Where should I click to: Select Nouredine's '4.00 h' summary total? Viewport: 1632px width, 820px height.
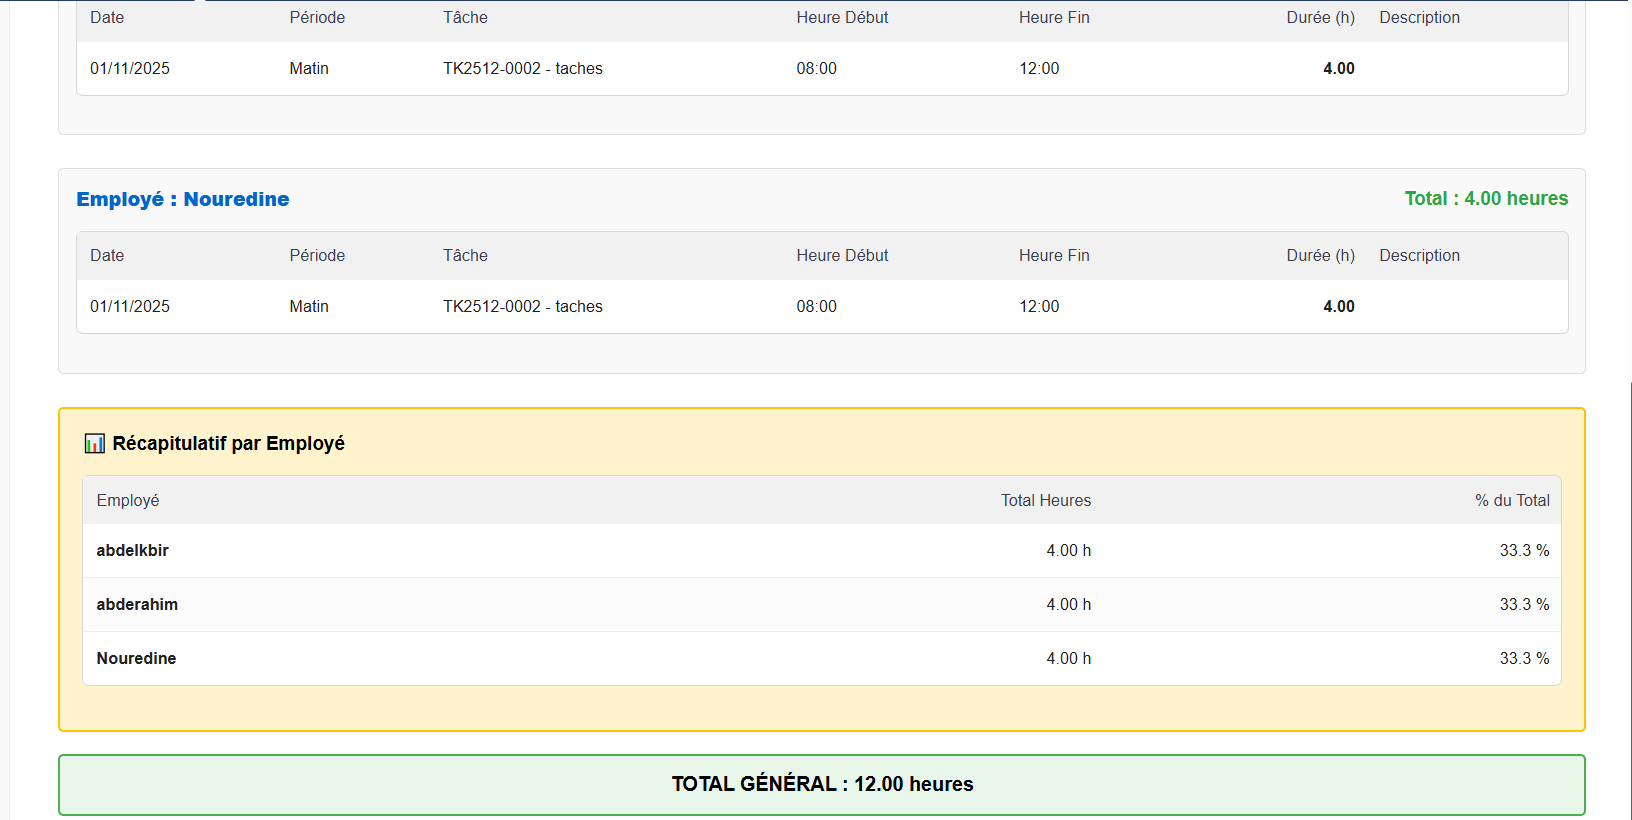coord(1069,658)
